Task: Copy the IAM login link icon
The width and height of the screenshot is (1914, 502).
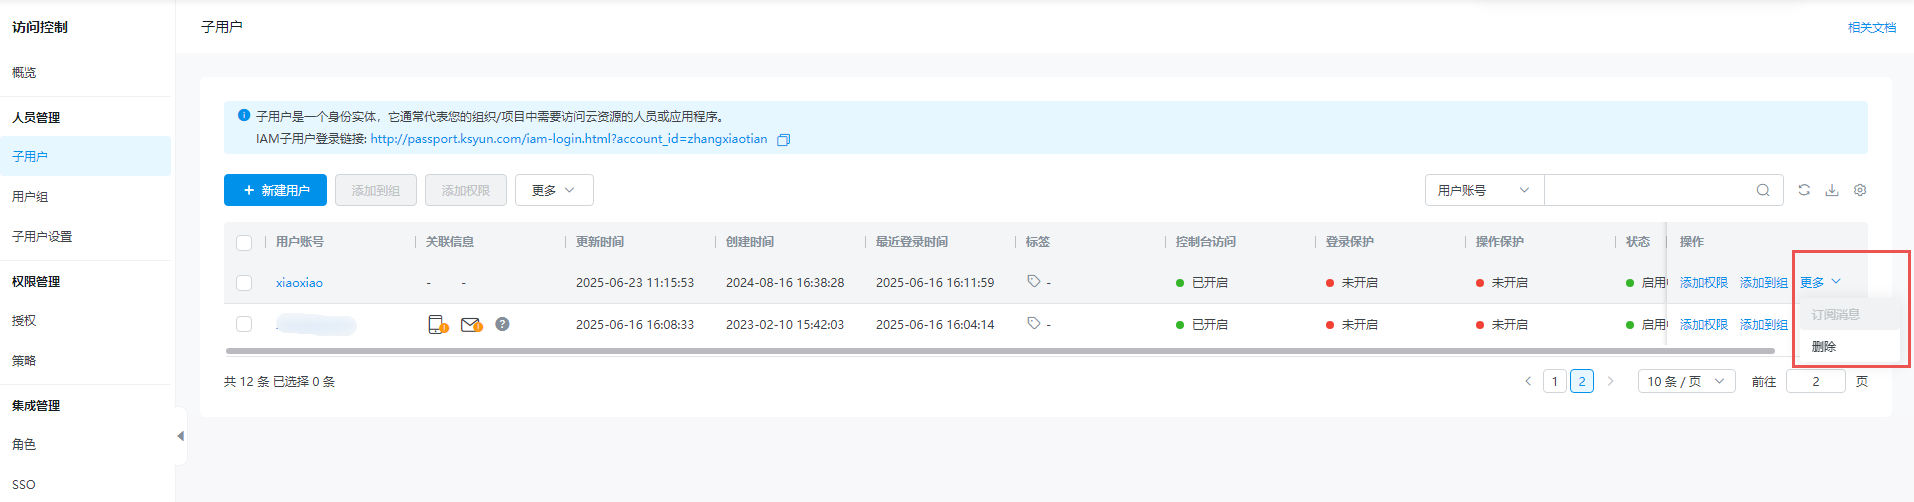Action: [x=784, y=140]
